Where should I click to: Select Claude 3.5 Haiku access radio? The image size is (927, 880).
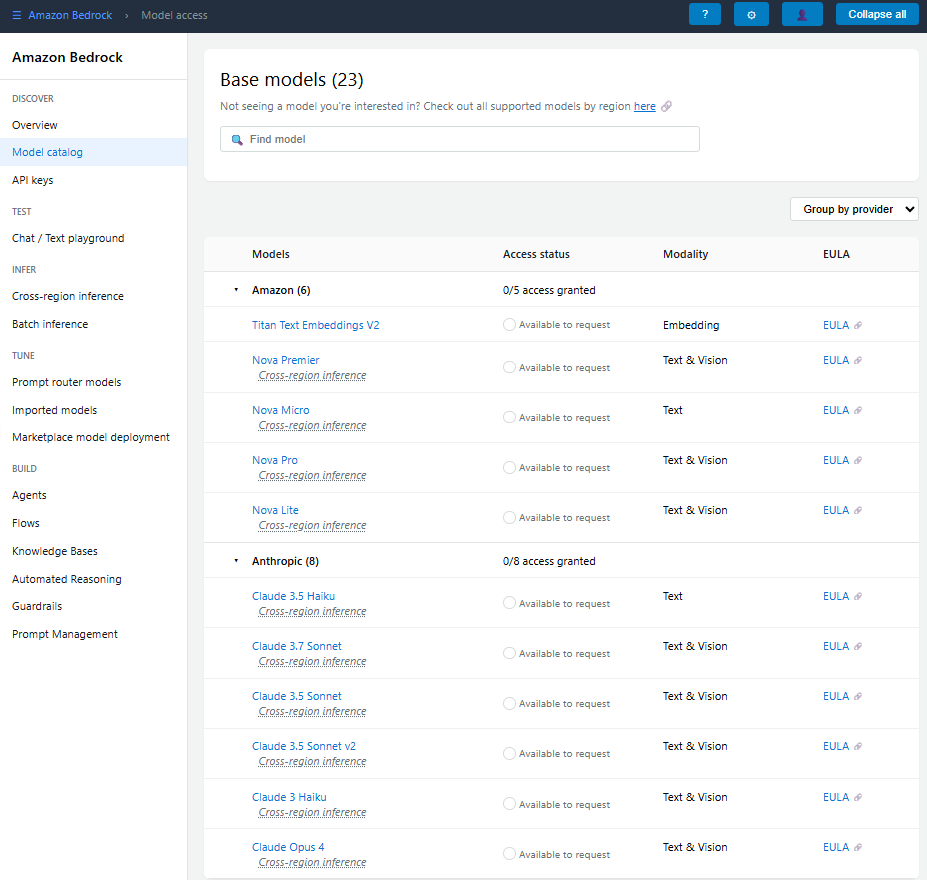point(509,603)
